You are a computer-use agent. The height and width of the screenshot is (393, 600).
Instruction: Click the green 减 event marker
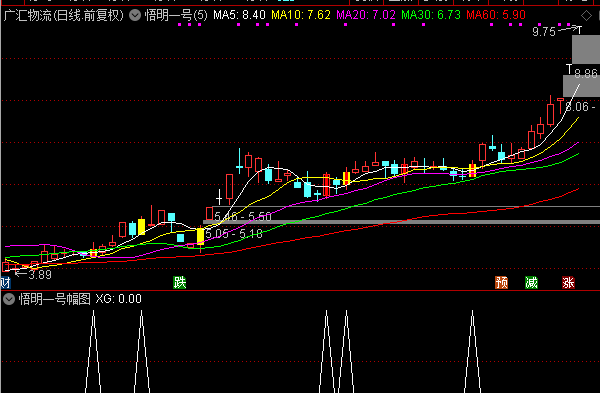(532, 282)
